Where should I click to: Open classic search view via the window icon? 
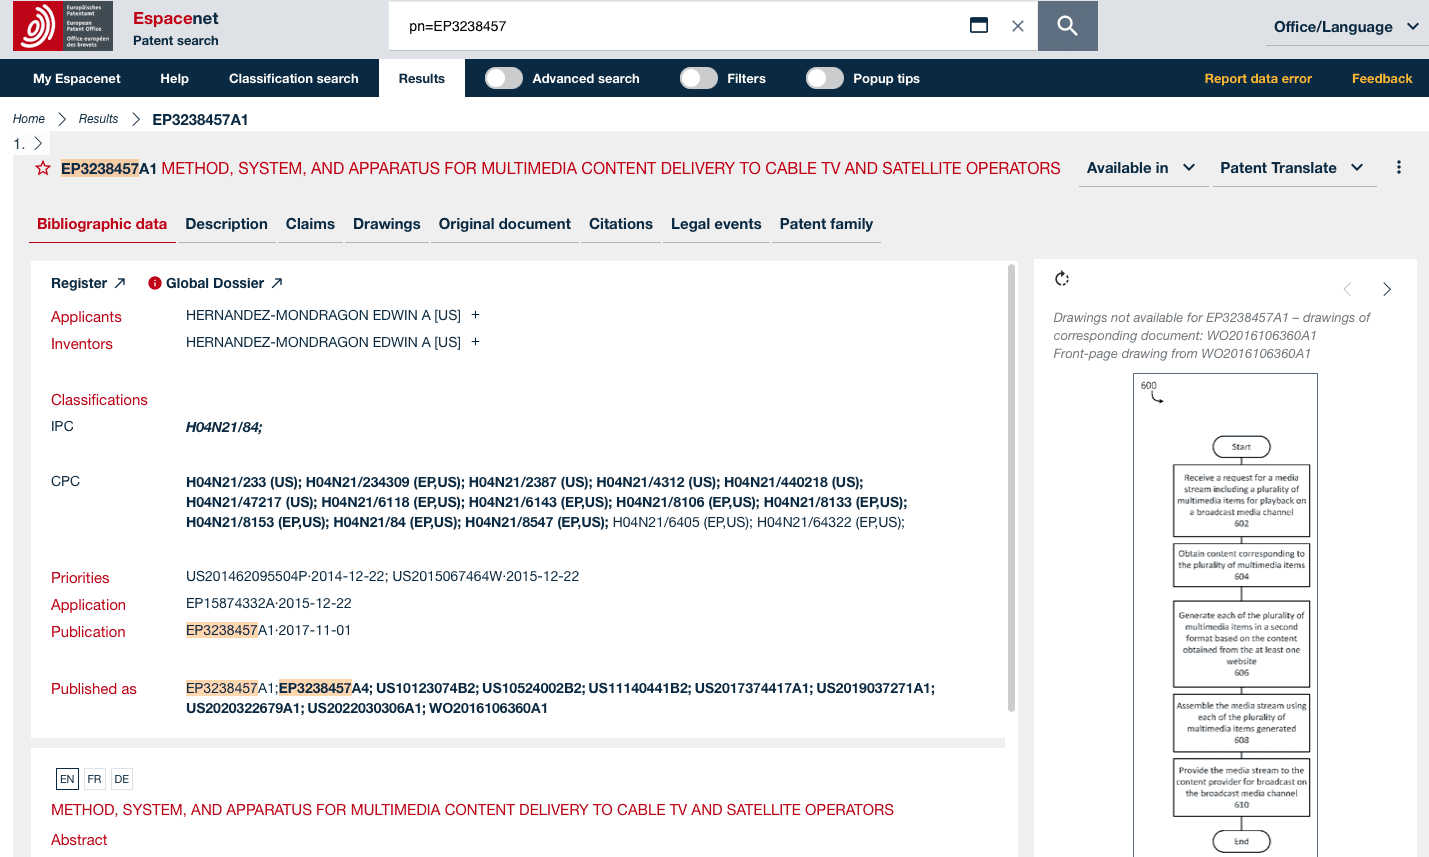click(x=979, y=25)
